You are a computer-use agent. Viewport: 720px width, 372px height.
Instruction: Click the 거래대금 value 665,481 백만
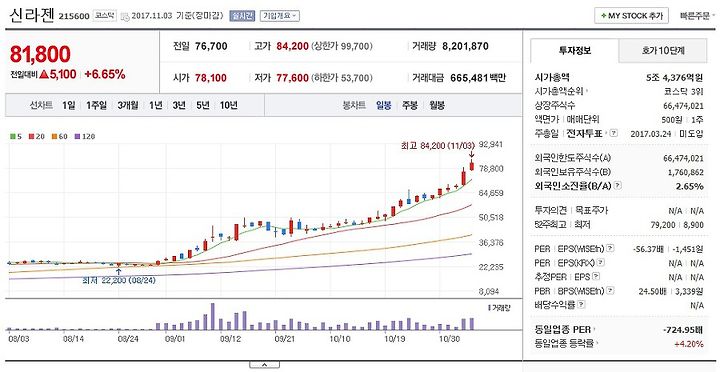[x=478, y=78]
